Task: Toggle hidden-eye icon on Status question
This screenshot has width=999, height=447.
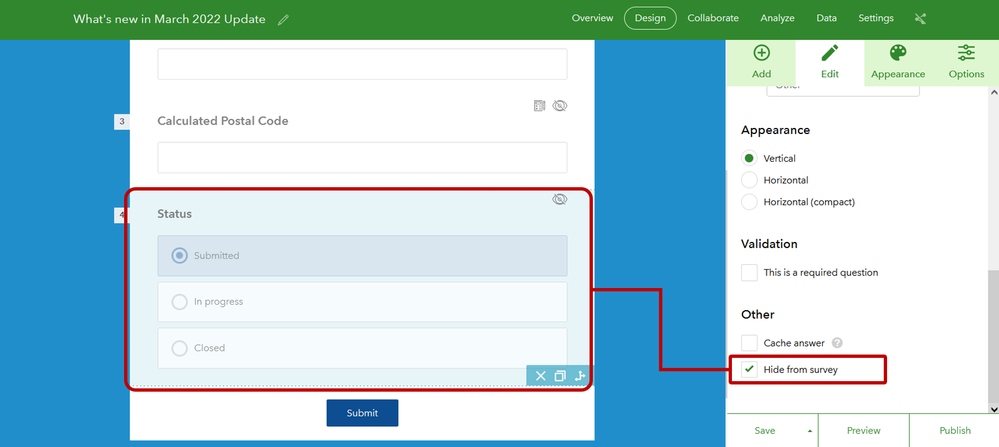Action: (559, 199)
